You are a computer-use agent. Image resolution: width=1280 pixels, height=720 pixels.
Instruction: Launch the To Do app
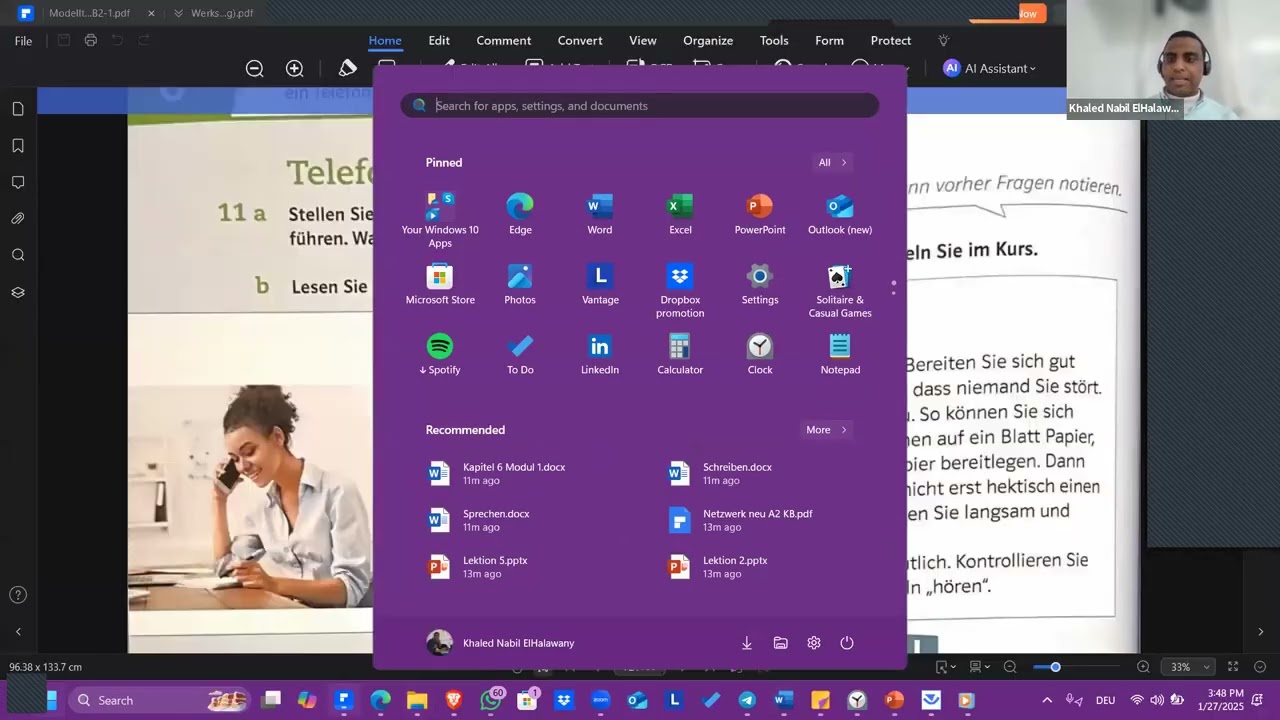[x=520, y=354]
